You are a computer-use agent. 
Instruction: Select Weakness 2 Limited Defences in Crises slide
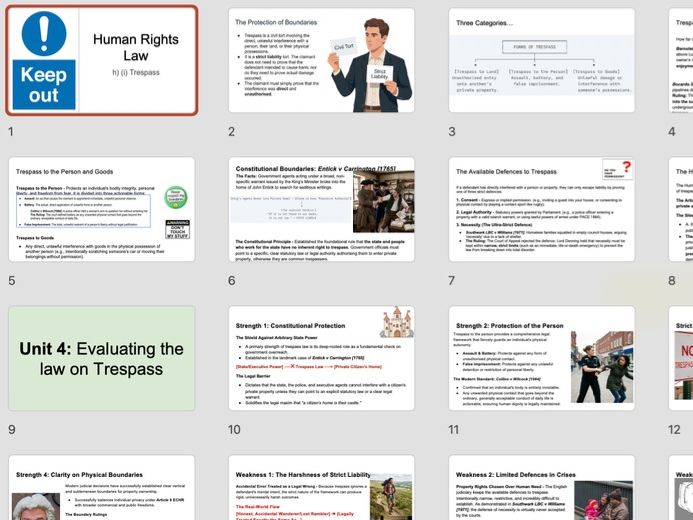pyautogui.click(x=541, y=488)
